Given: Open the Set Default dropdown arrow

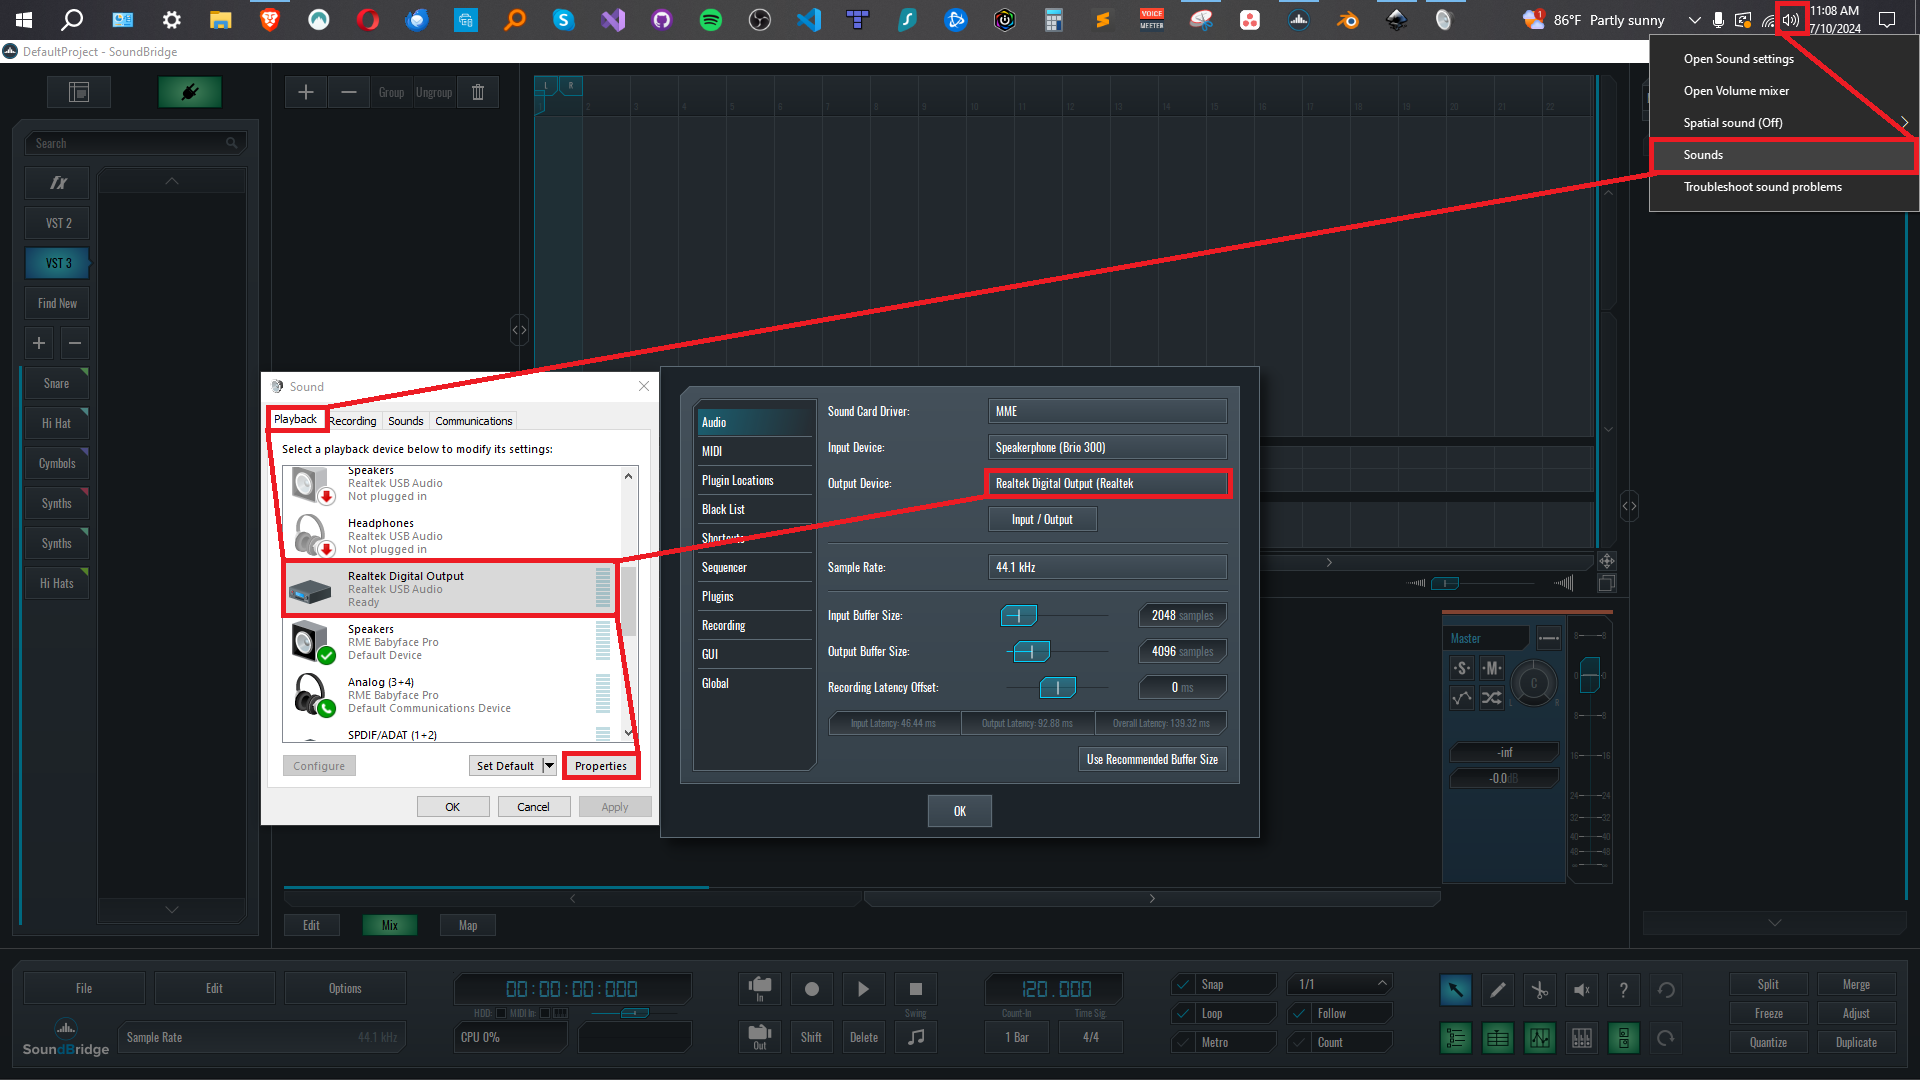Looking at the screenshot, I should pyautogui.click(x=549, y=765).
